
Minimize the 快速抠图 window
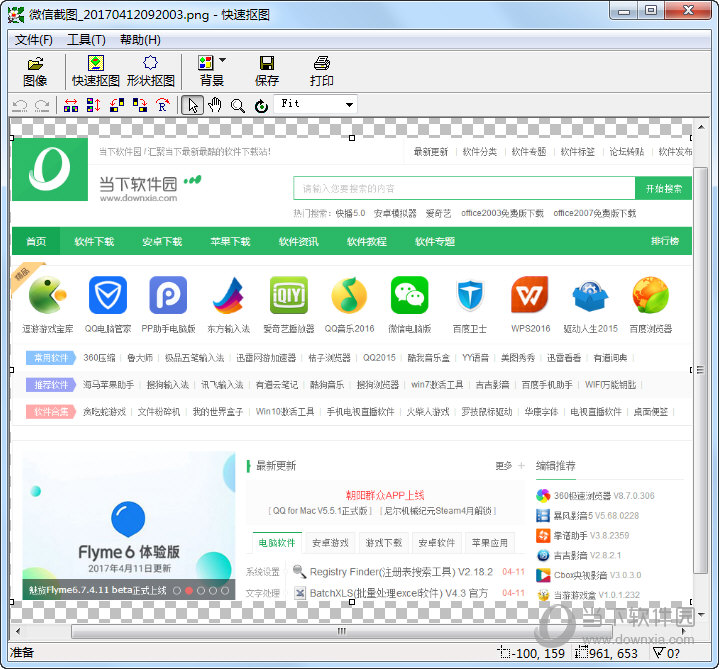(x=624, y=11)
